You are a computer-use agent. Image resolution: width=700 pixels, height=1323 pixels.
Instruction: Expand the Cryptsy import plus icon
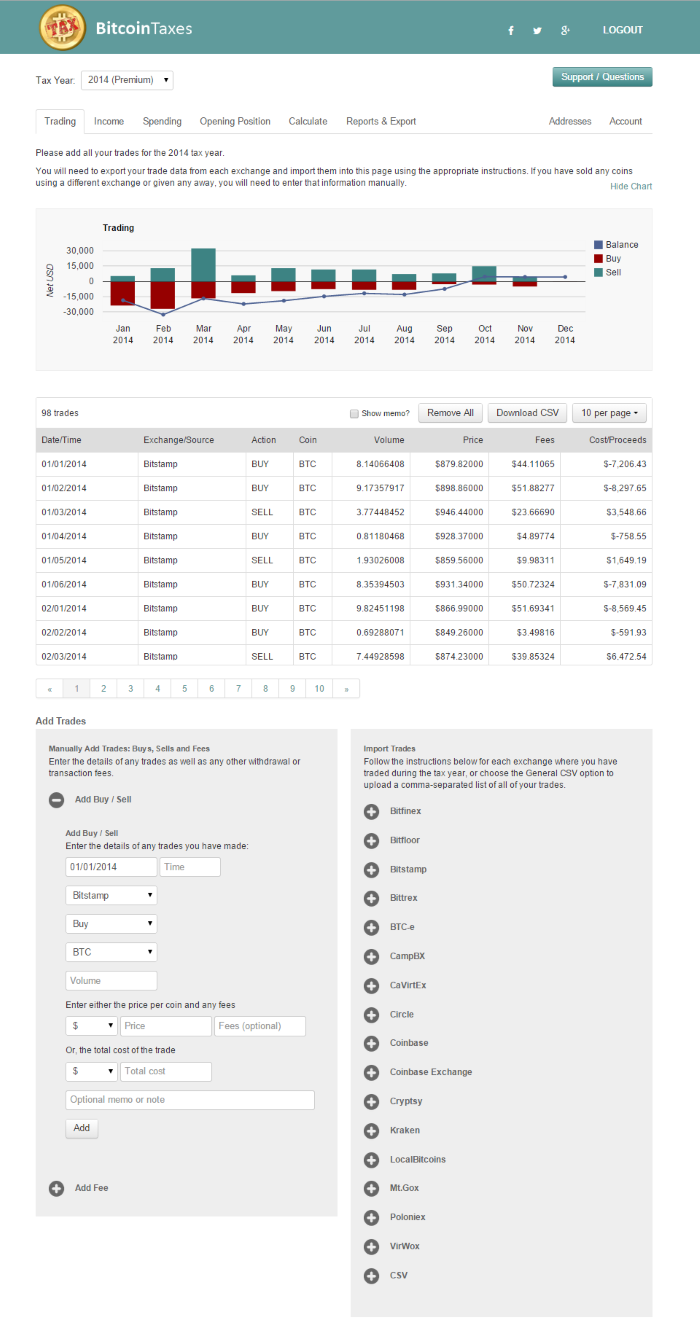pos(372,1101)
